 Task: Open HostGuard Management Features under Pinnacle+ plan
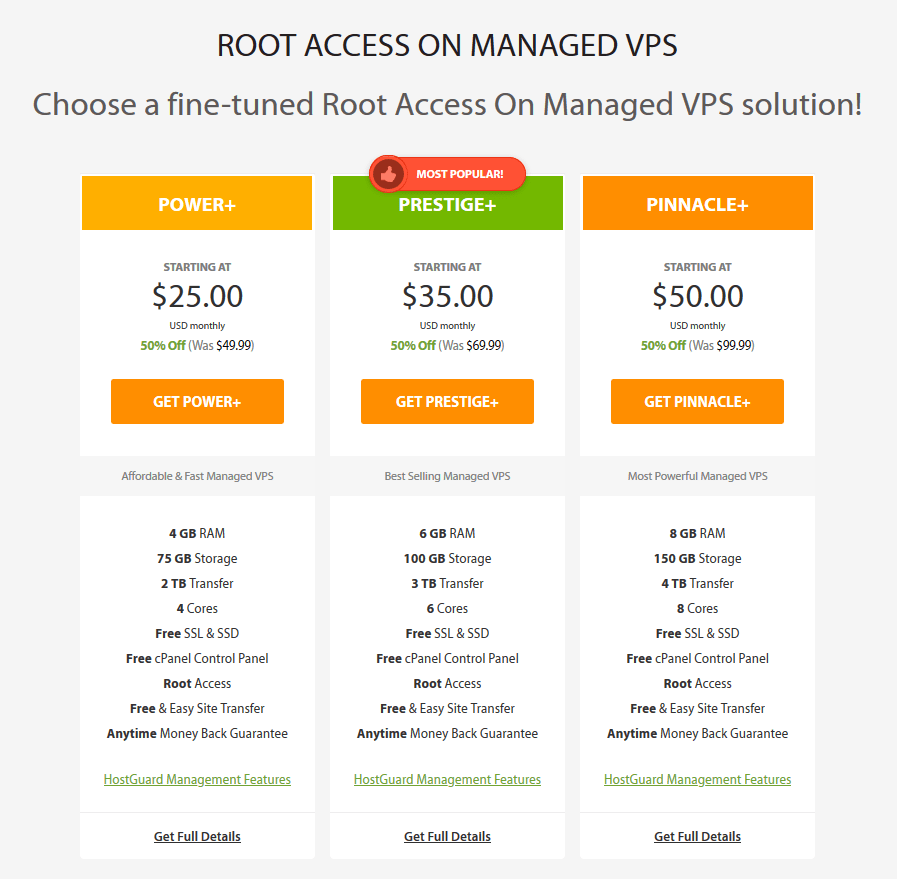pyautogui.click(x=697, y=779)
